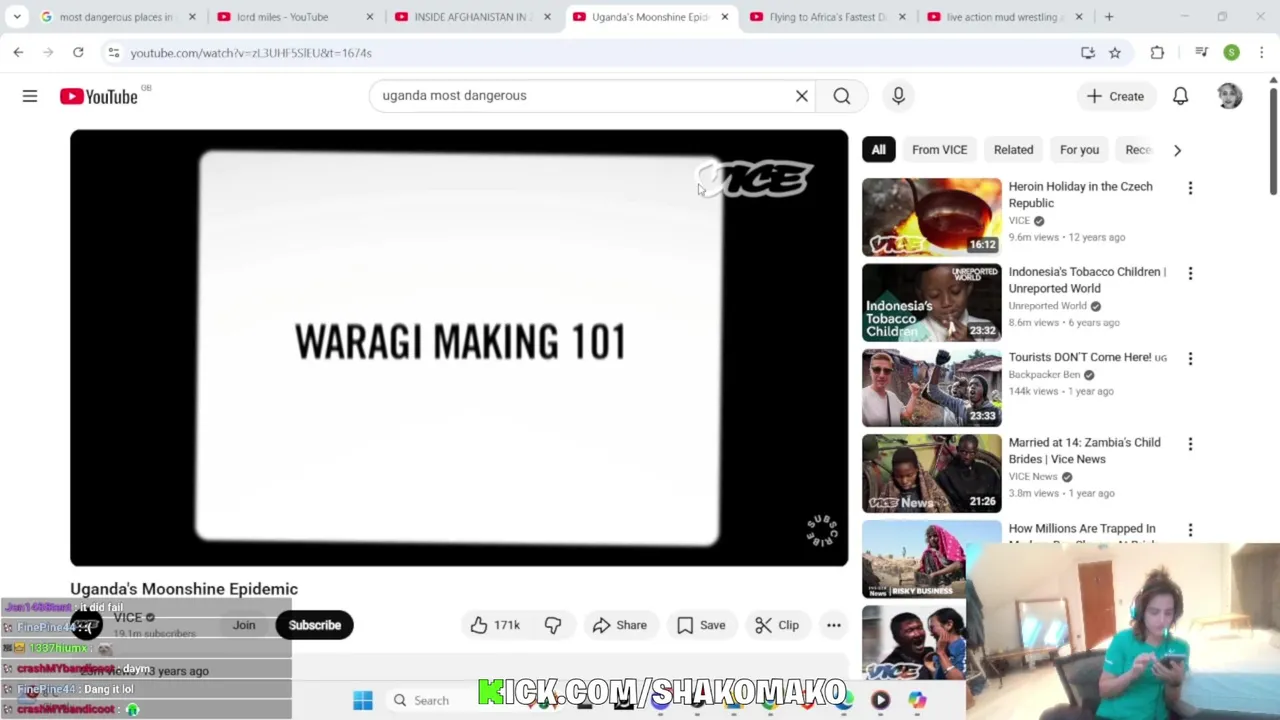Image resolution: width=1280 pixels, height=720 pixels.
Task: Open options for Tourists DON'T Come Here video
Action: tap(1190, 358)
